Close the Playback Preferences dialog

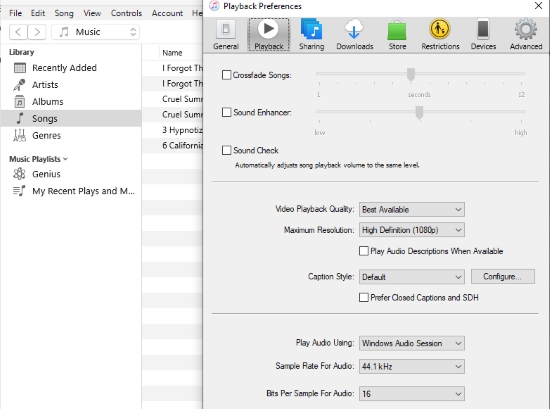click(538, 6)
